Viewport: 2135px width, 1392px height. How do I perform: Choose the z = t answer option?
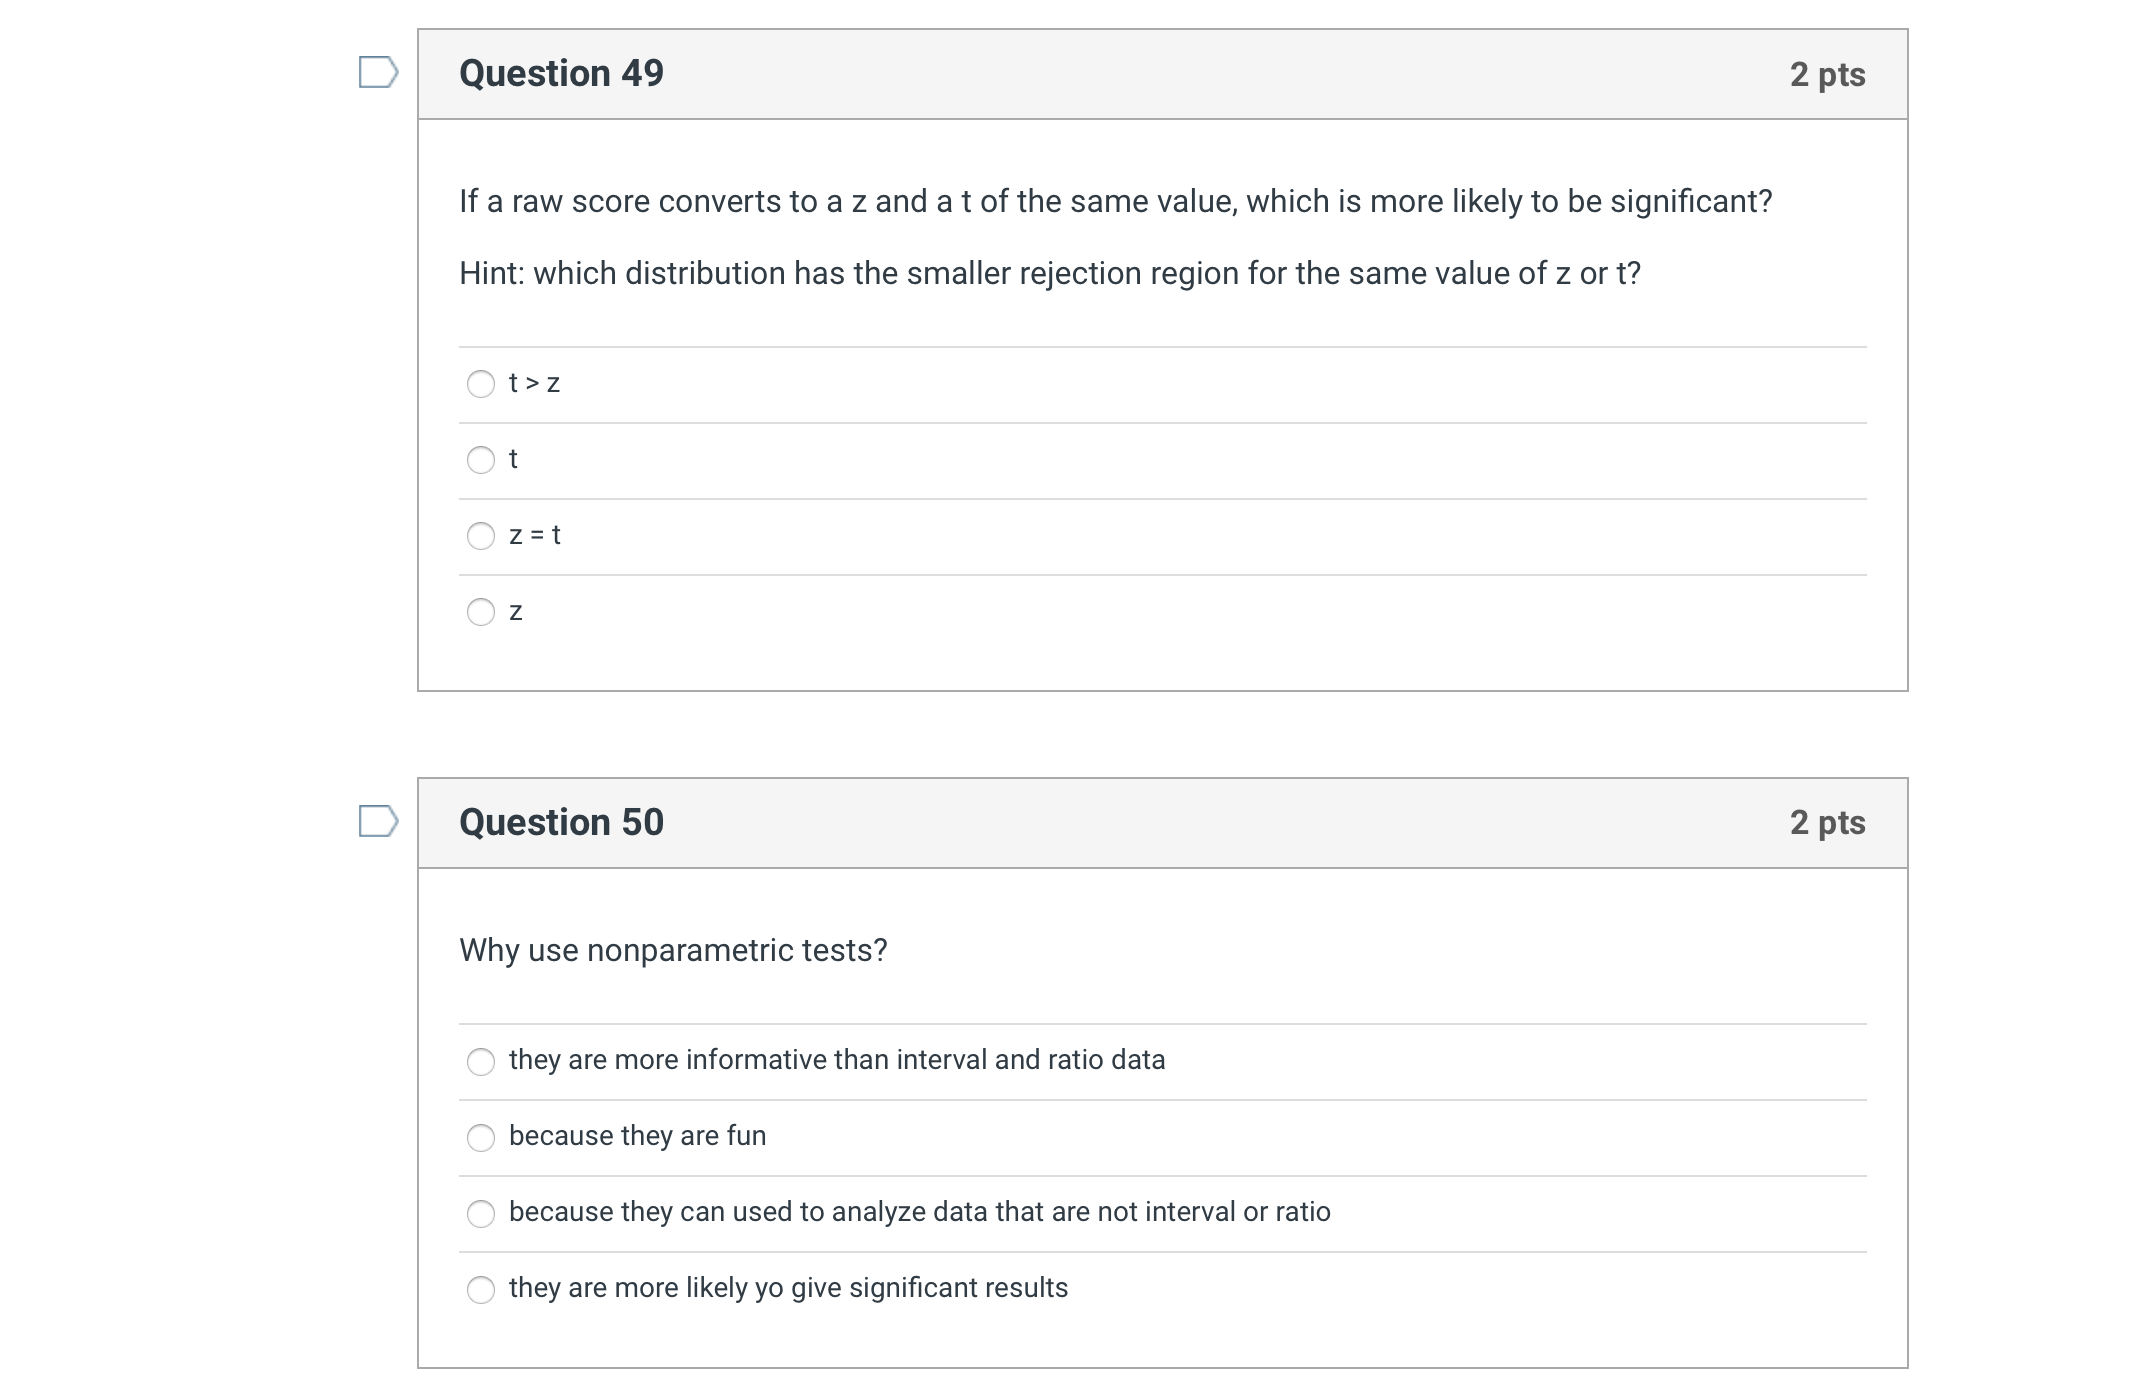pos(481,536)
